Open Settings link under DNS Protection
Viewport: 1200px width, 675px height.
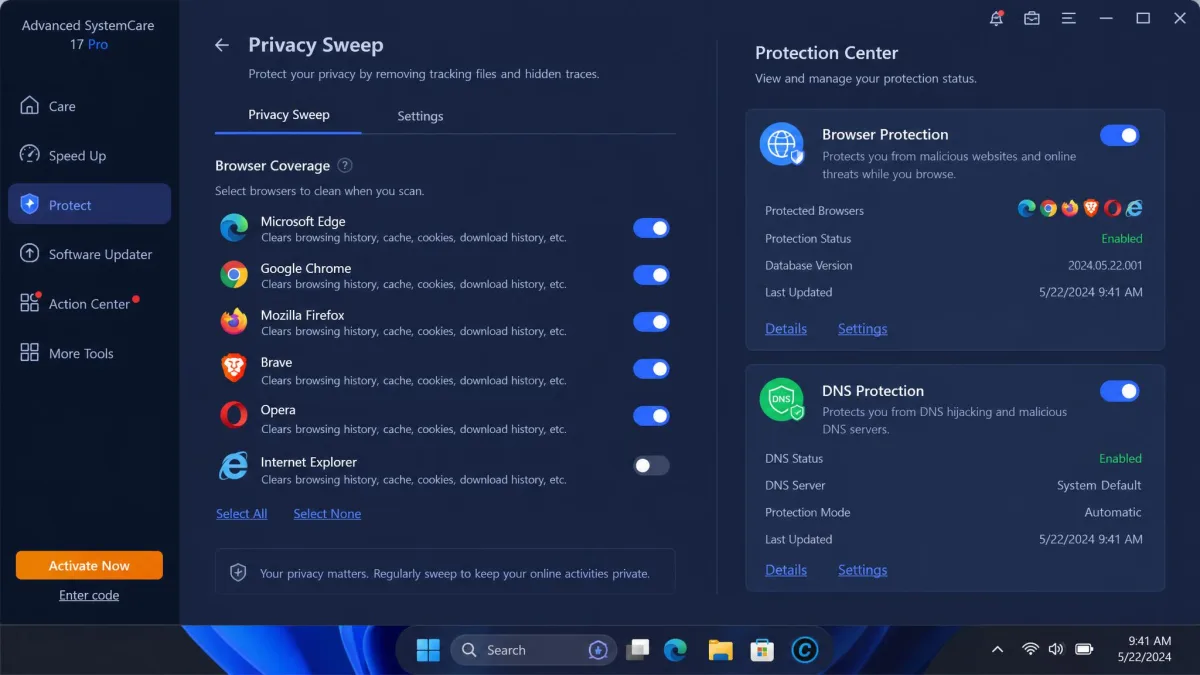[862, 570]
